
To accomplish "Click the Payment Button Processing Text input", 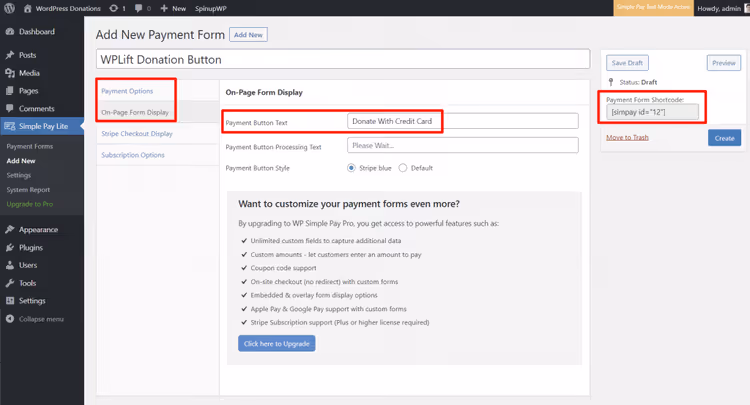I will point(463,145).
